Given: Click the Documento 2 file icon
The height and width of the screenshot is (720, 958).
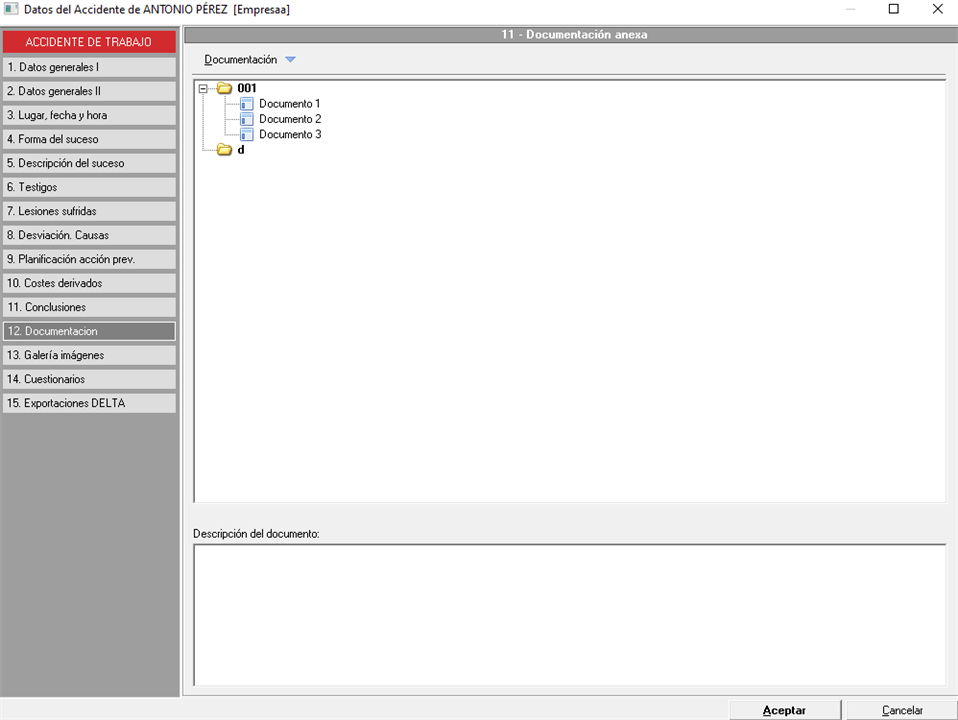Looking at the screenshot, I should tap(246, 119).
